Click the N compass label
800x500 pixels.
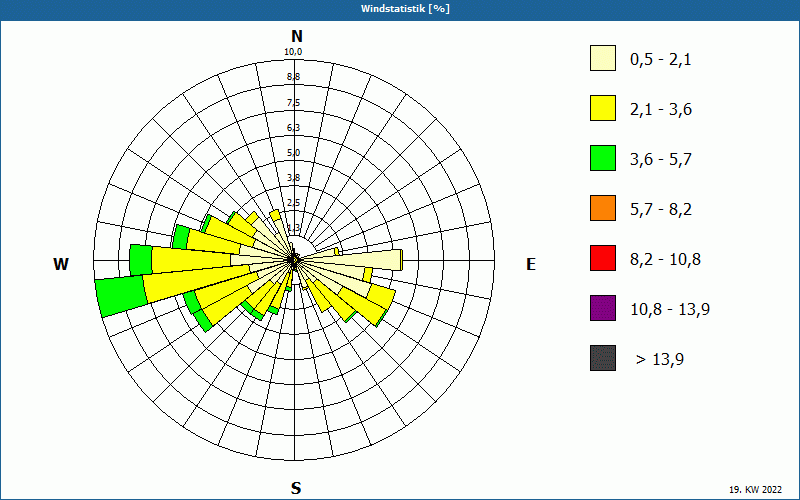(296, 36)
